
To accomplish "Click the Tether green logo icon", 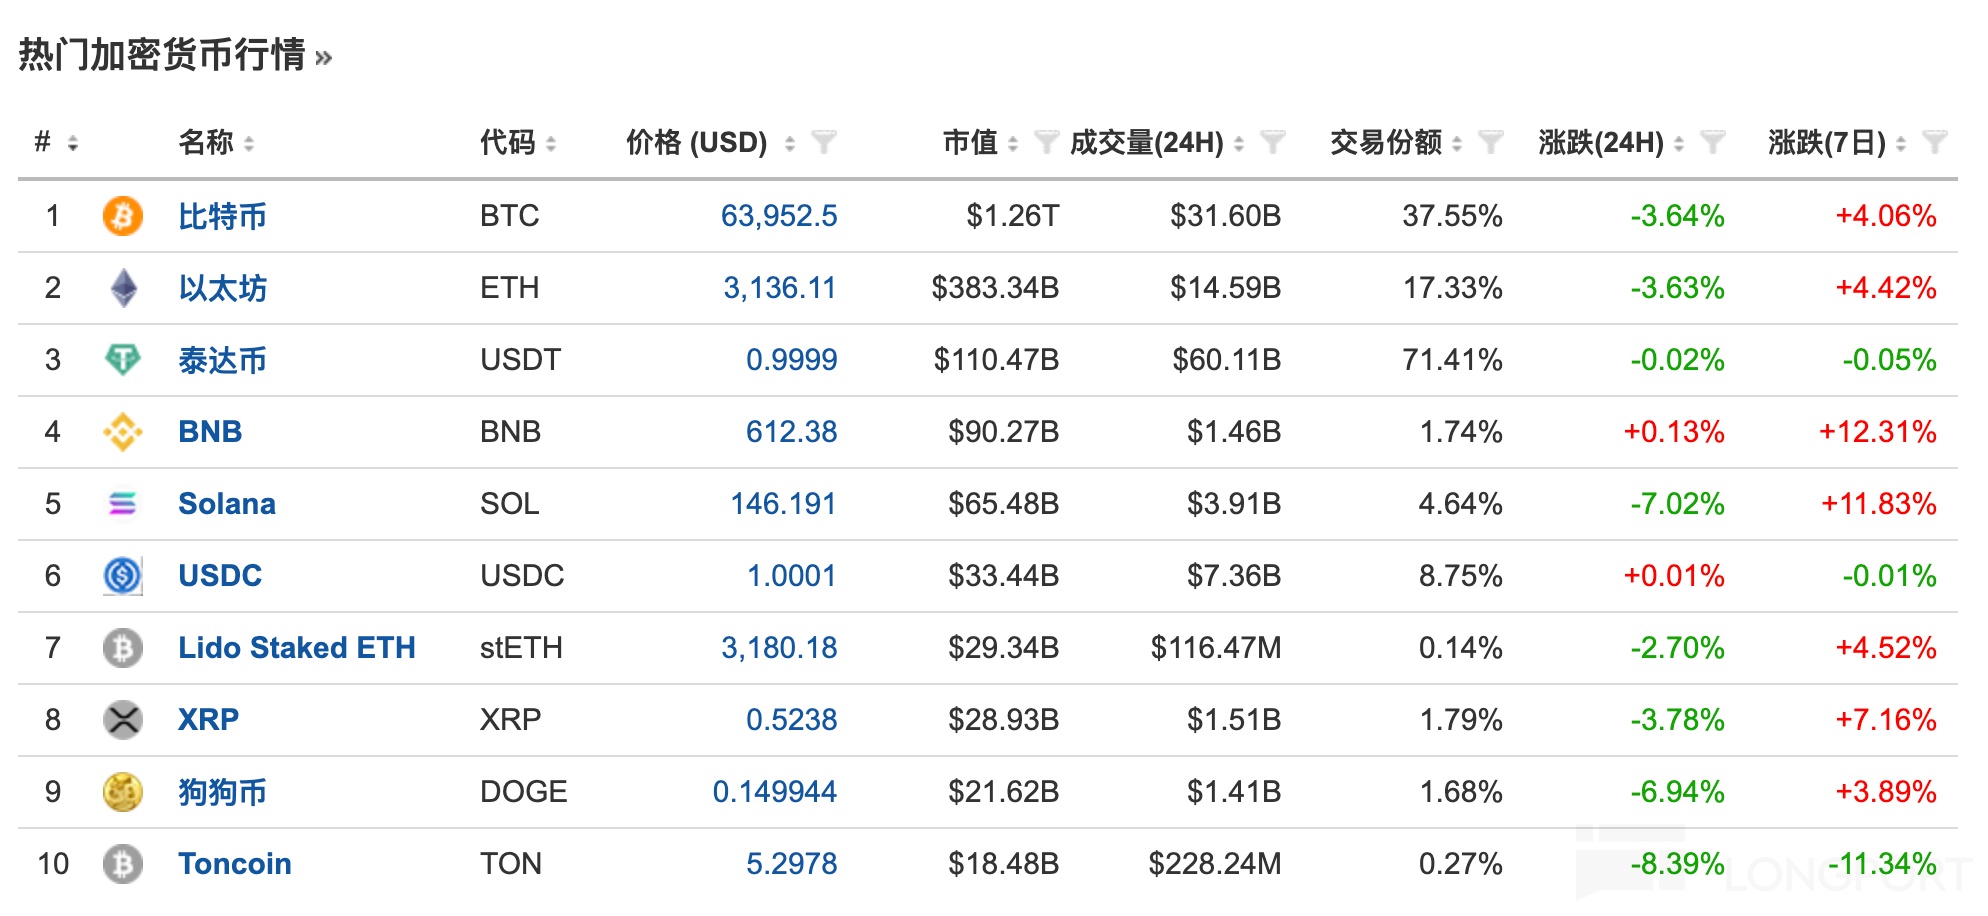I will click(123, 359).
